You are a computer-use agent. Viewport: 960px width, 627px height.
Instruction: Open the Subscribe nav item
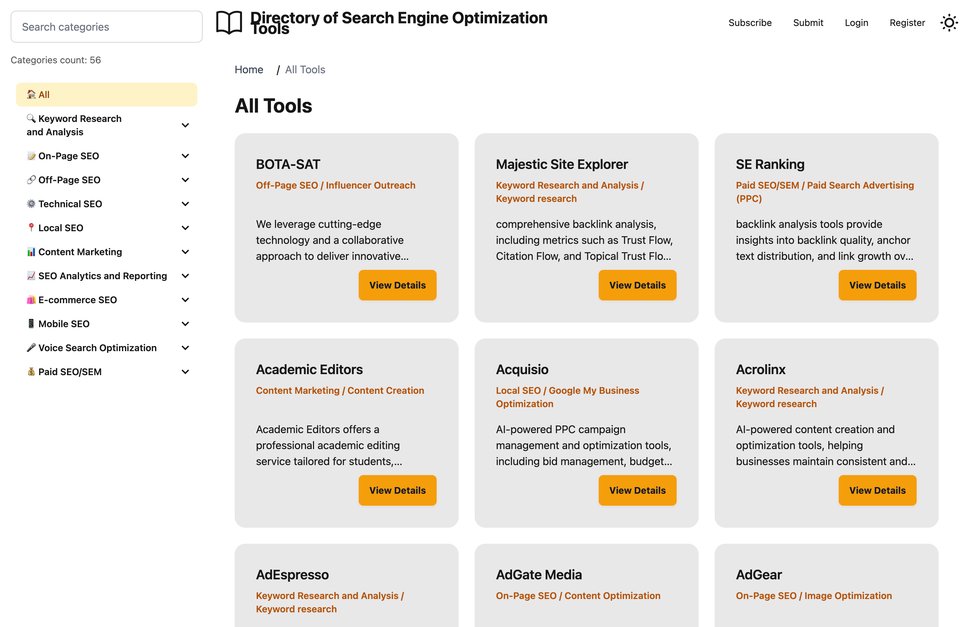750,23
